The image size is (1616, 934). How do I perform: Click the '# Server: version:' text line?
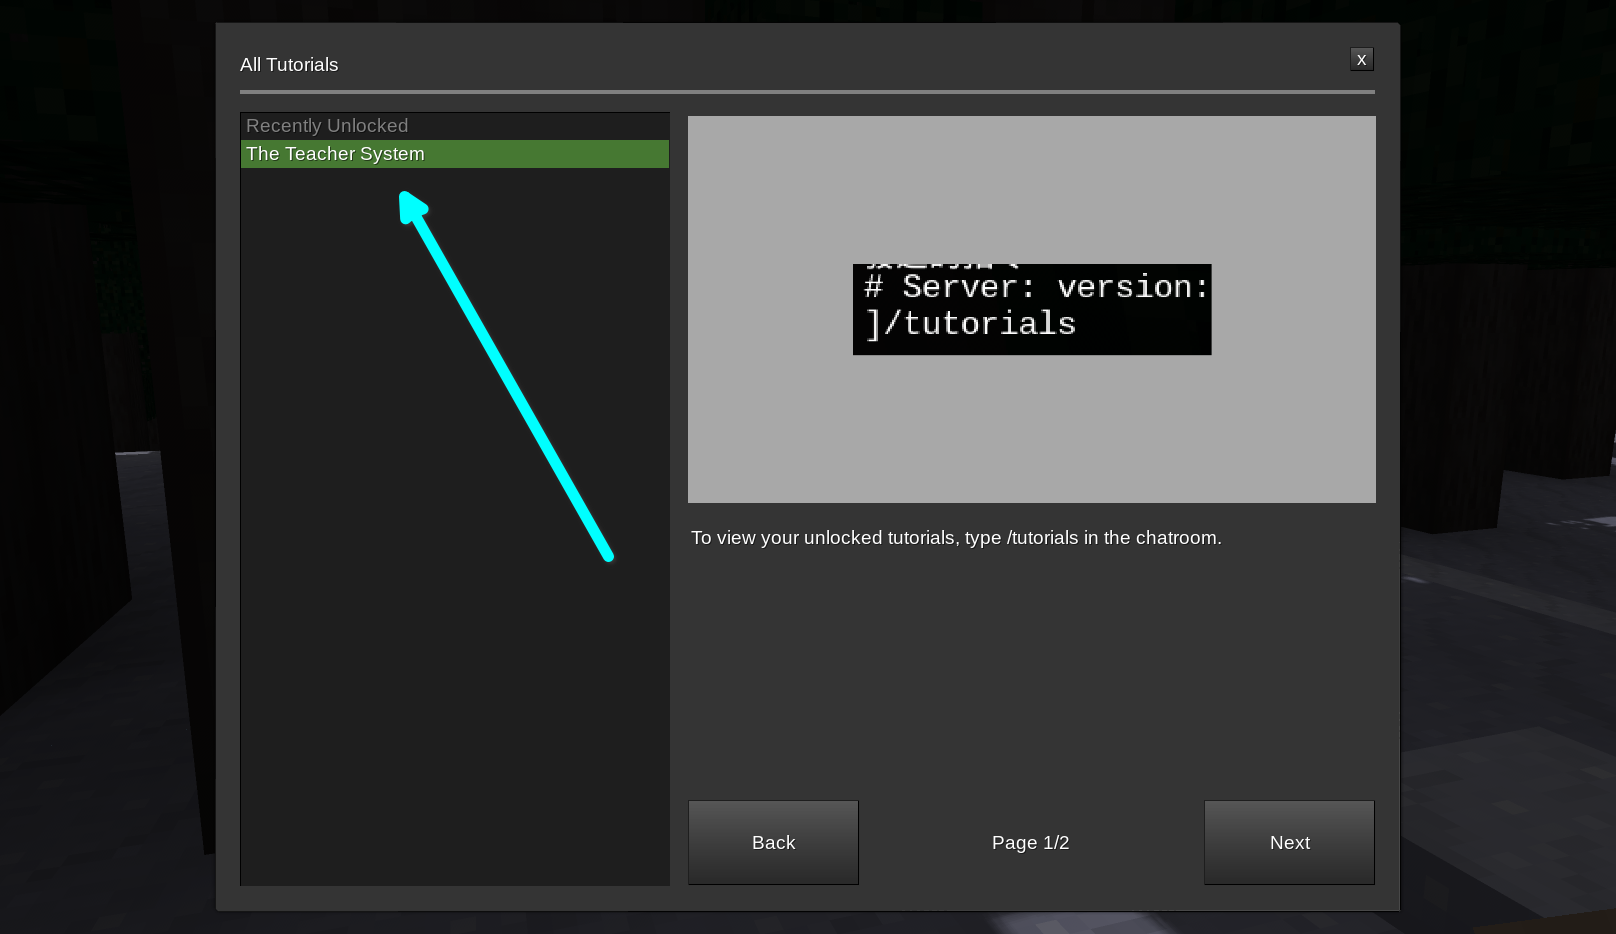point(1036,287)
